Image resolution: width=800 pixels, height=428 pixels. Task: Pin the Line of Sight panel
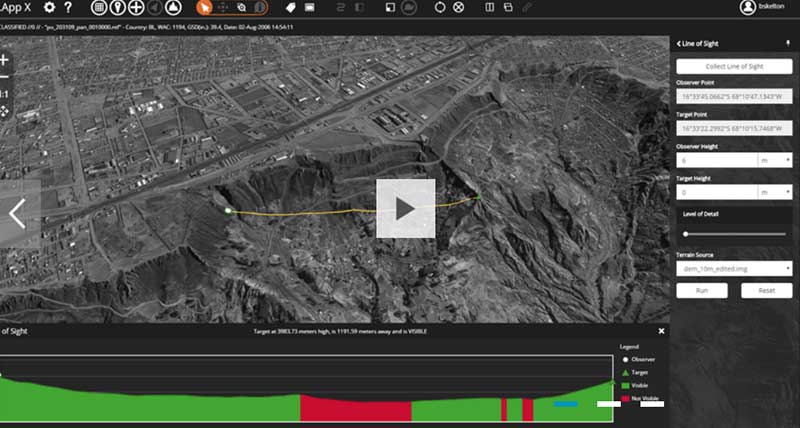788,44
